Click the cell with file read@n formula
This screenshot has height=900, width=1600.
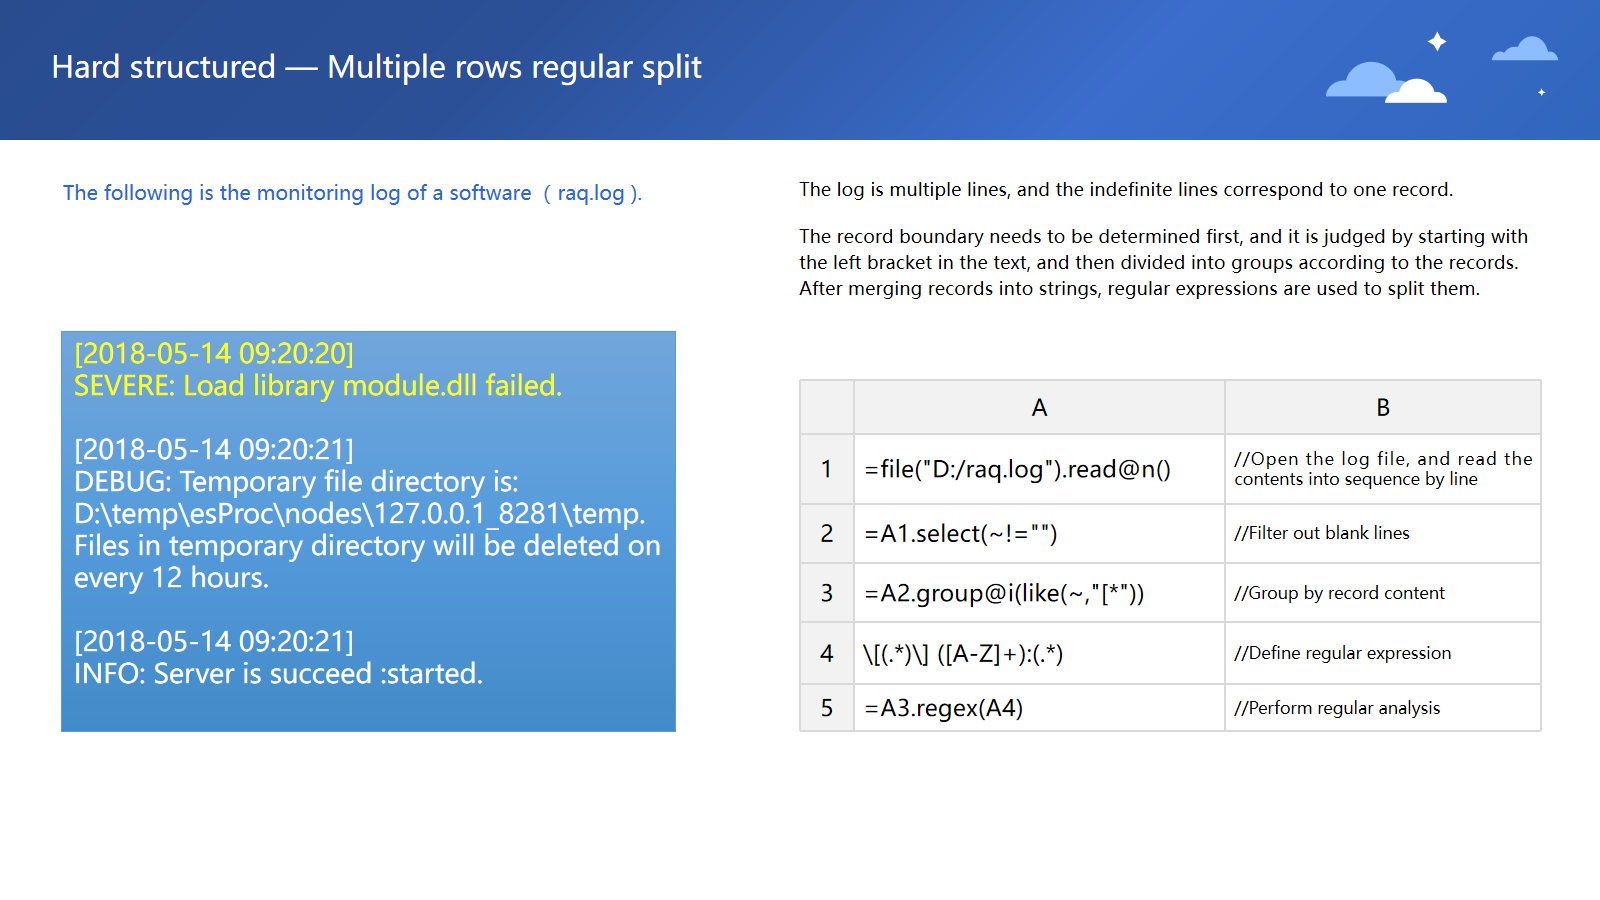1017,469
